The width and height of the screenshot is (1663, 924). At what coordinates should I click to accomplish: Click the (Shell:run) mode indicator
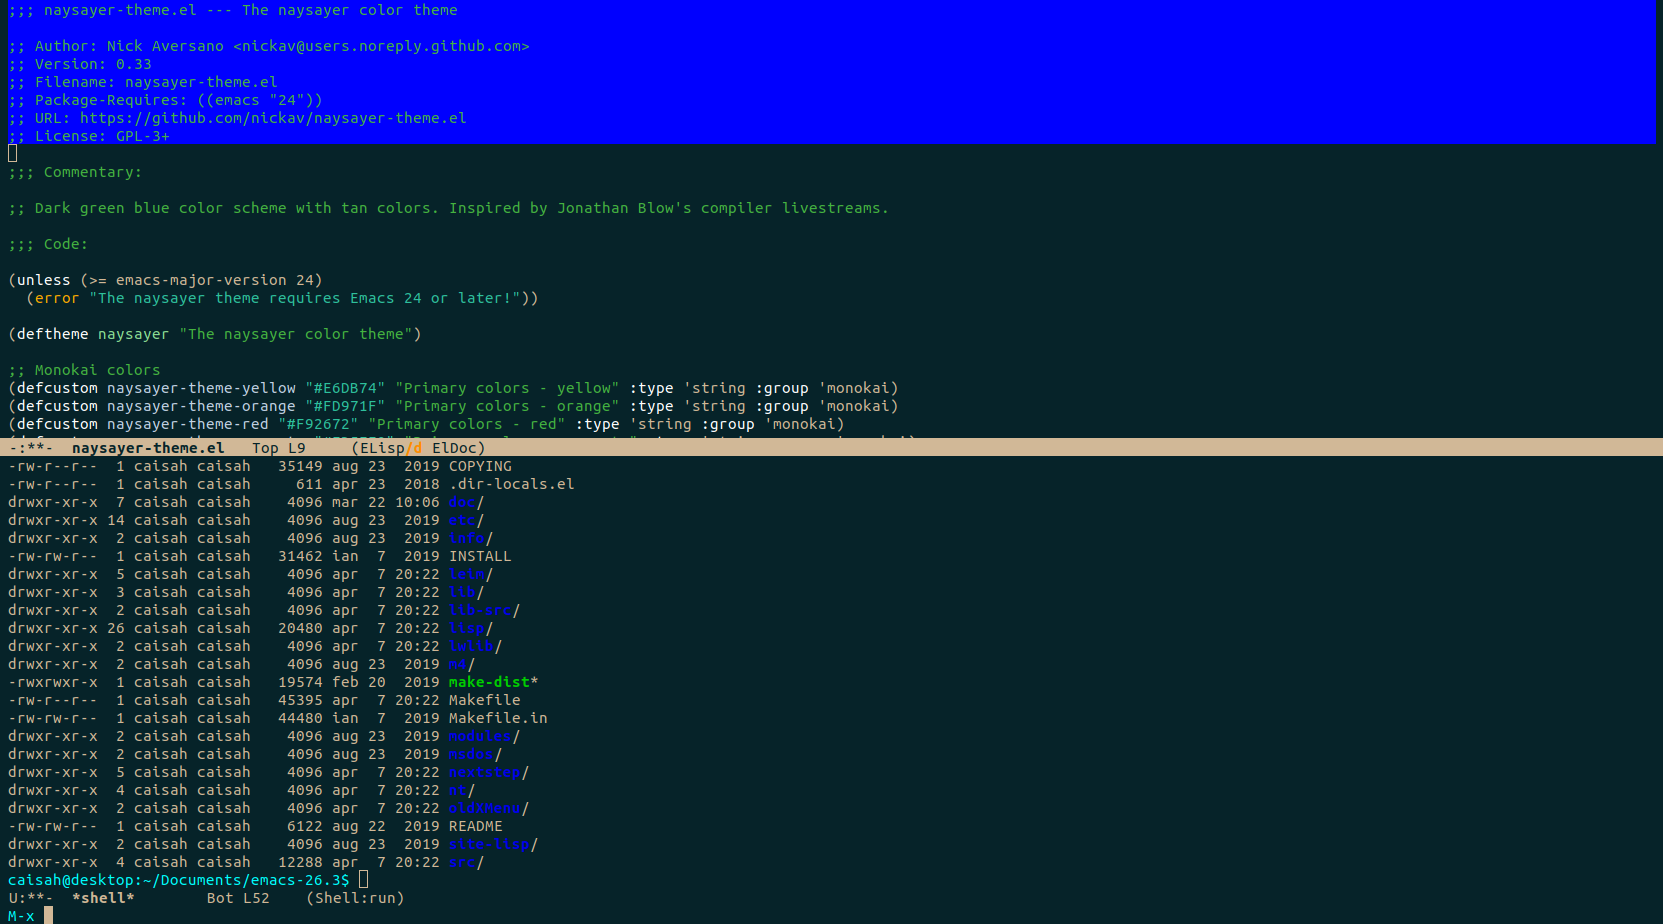355,898
